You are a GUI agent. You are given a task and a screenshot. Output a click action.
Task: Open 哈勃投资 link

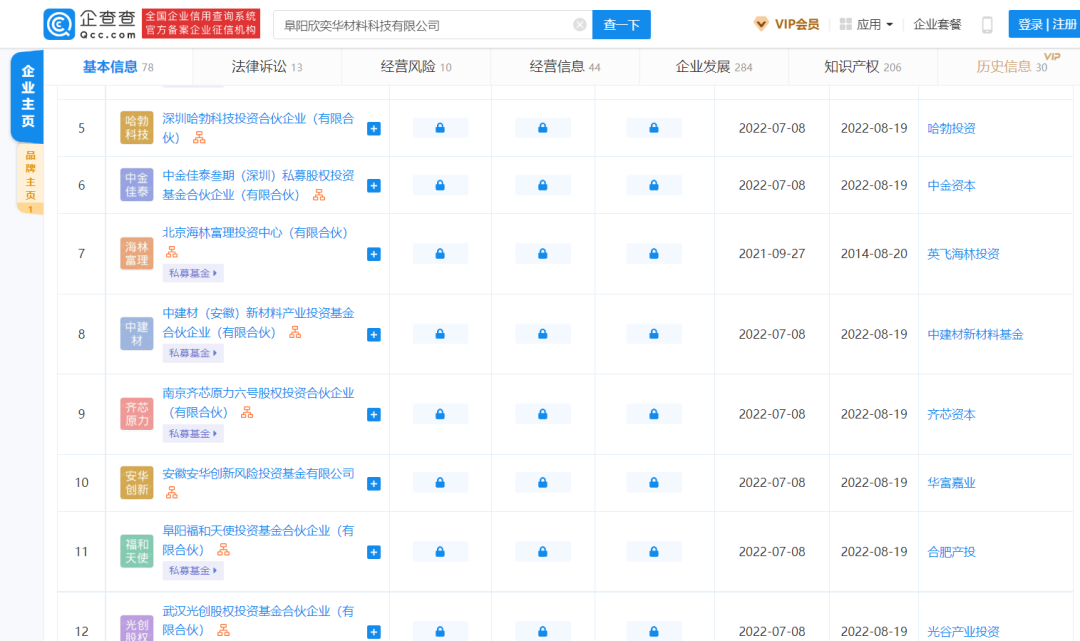coord(951,129)
